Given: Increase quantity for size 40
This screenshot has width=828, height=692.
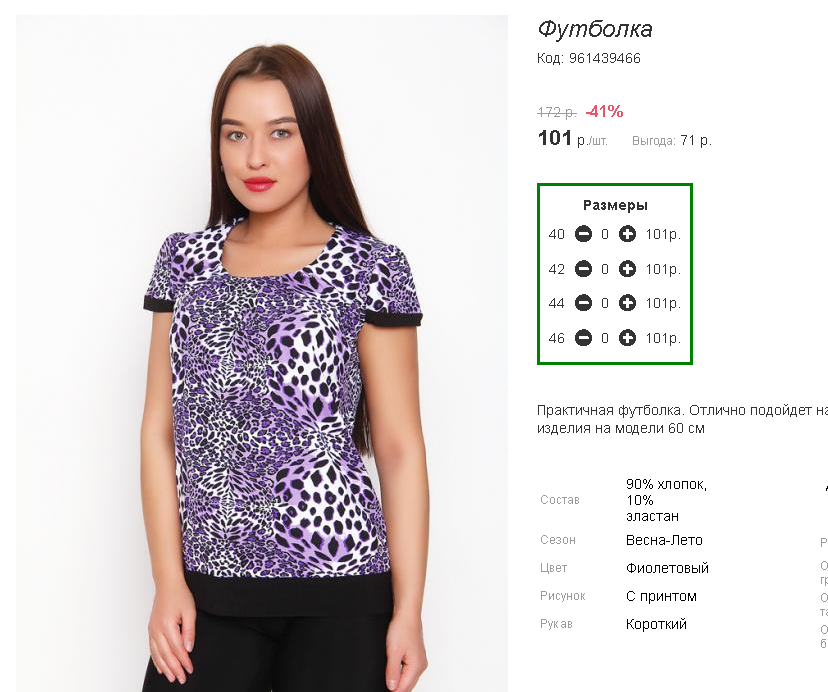Looking at the screenshot, I should click(x=627, y=234).
